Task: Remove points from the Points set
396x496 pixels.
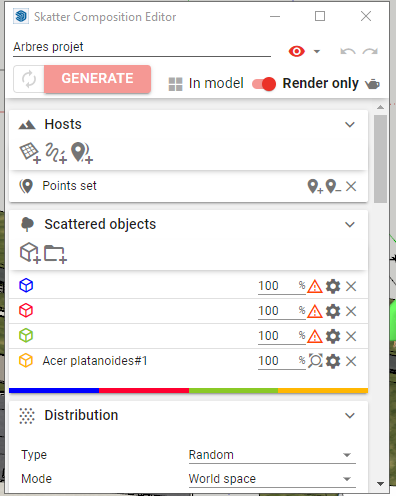Action: point(333,186)
